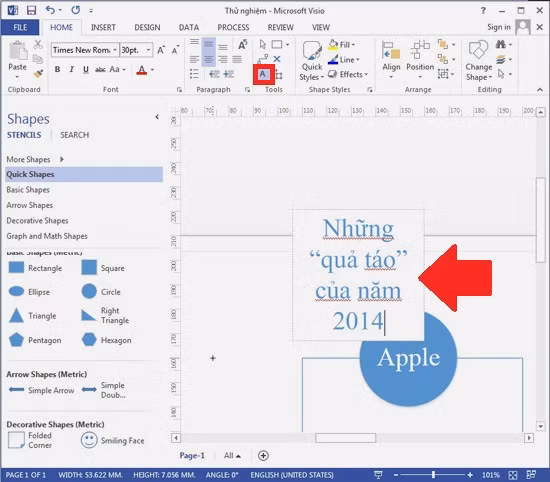Image resolution: width=550 pixels, height=482 pixels.
Task: Decrease font size with the small A icon
Action: [175, 50]
